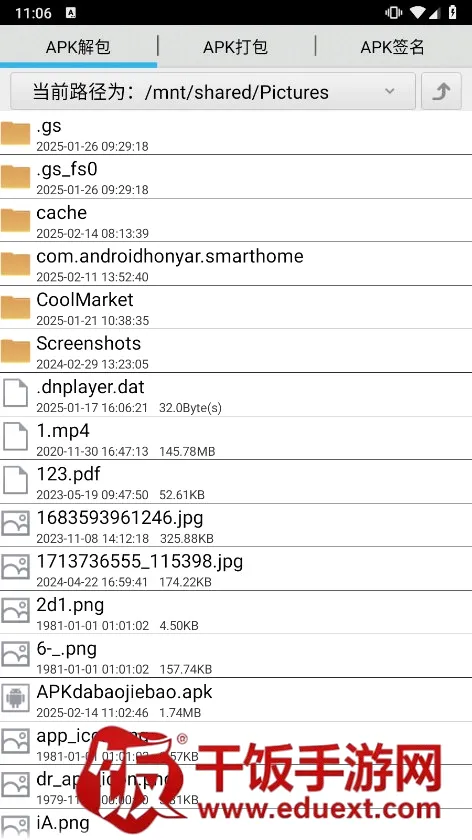This screenshot has width=472, height=840.
Task: Tap the image icon for 2d1.png
Action: [x=15, y=612]
